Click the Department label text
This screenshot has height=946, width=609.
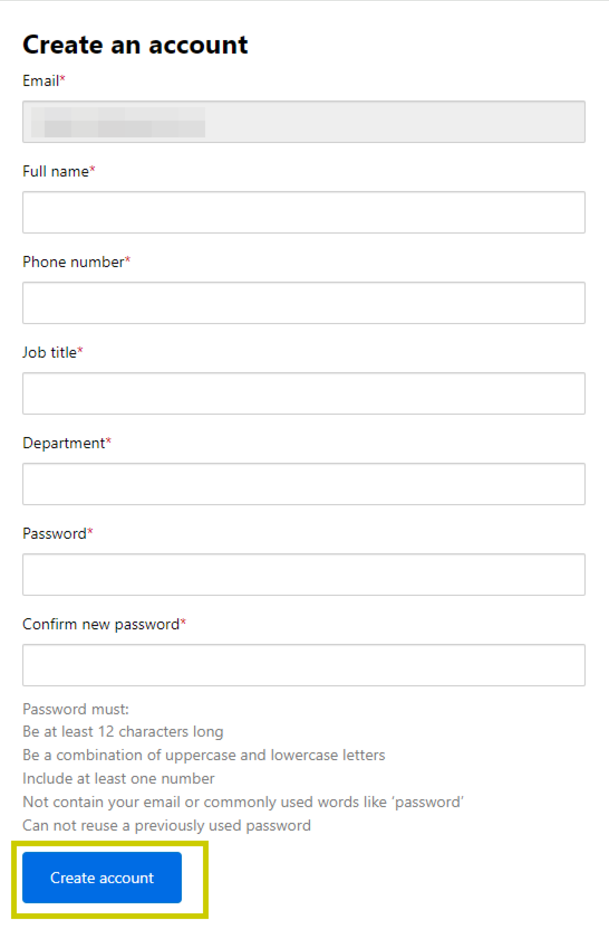coord(64,443)
